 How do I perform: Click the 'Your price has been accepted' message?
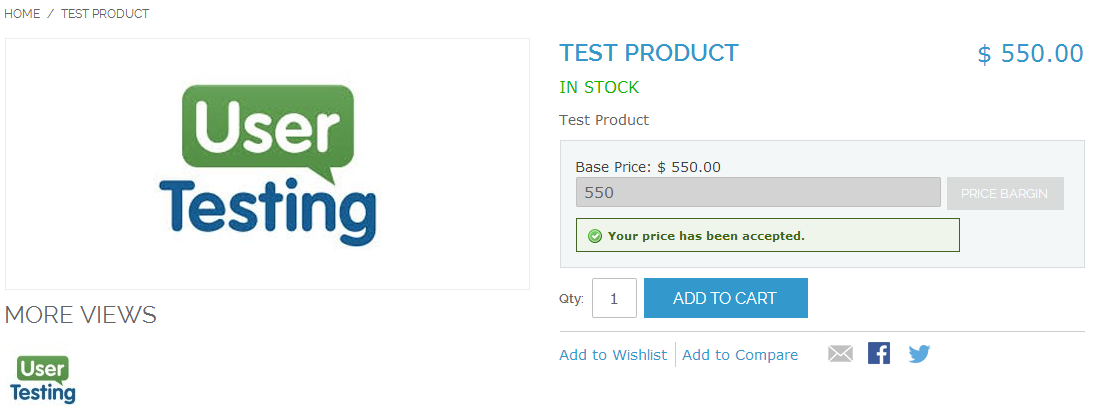click(x=706, y=236)
